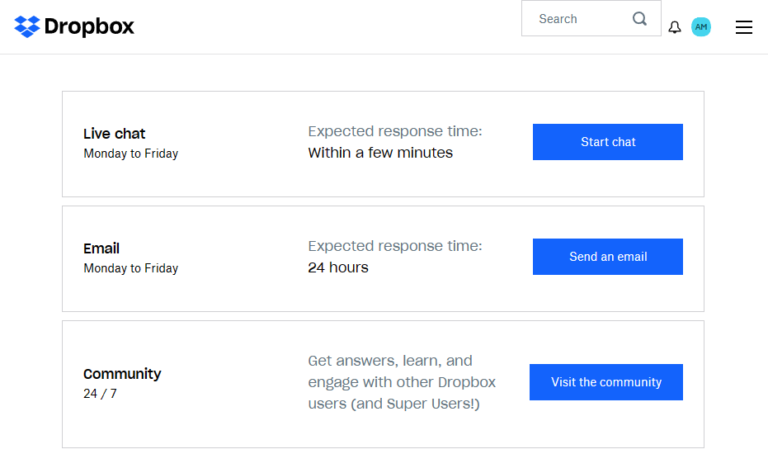This screenshot has width=768, height=454.
Task: Click 'Expected response time' in Live chat card
Action: (394, 131)
